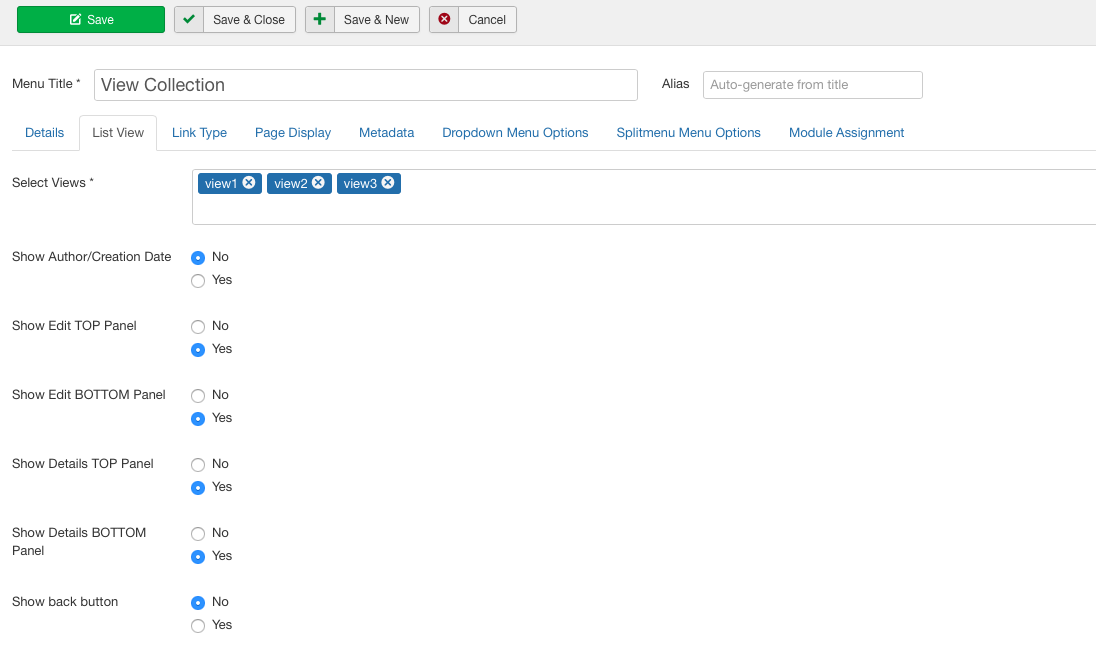
Task: Click the green plus icon
Action: coord(319,19)
